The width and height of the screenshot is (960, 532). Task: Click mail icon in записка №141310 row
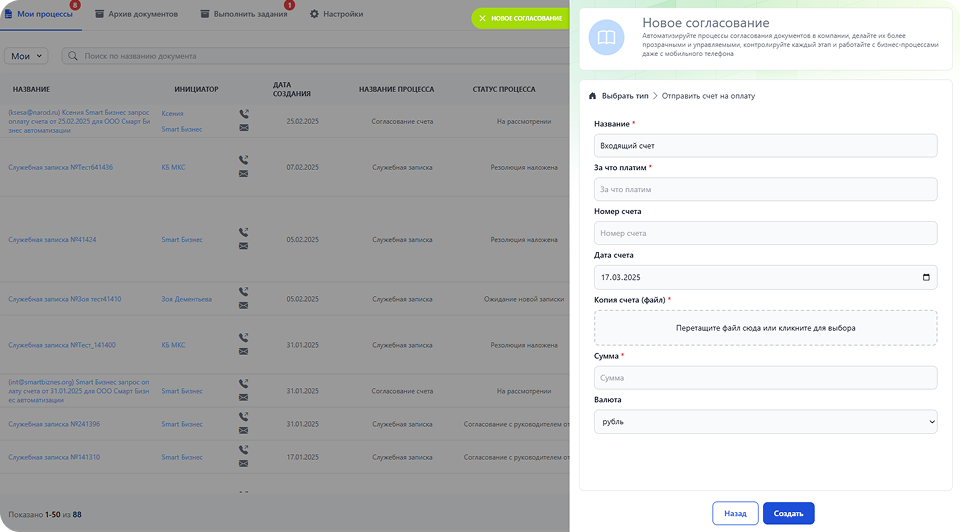(244, 463)
